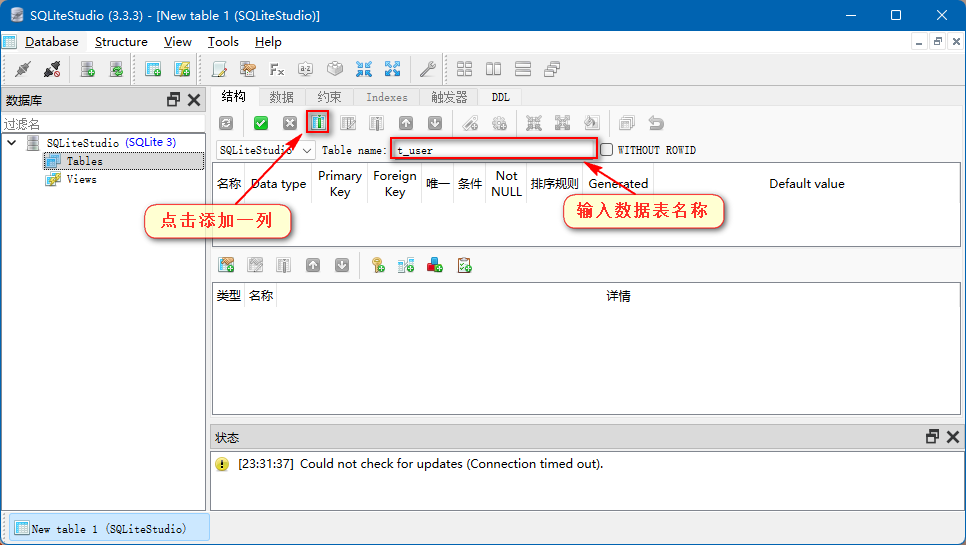Click the Create similar table icon

pos(627,123)
